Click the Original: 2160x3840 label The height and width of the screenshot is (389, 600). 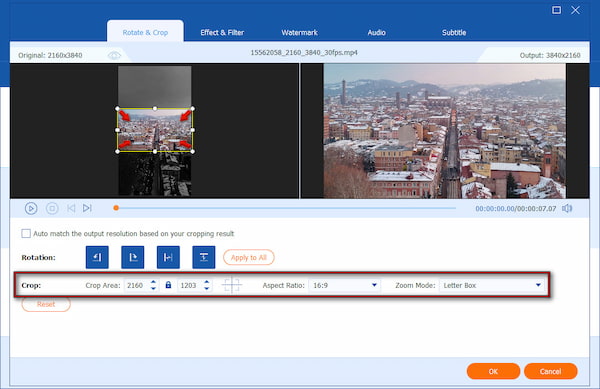point(50,55)
